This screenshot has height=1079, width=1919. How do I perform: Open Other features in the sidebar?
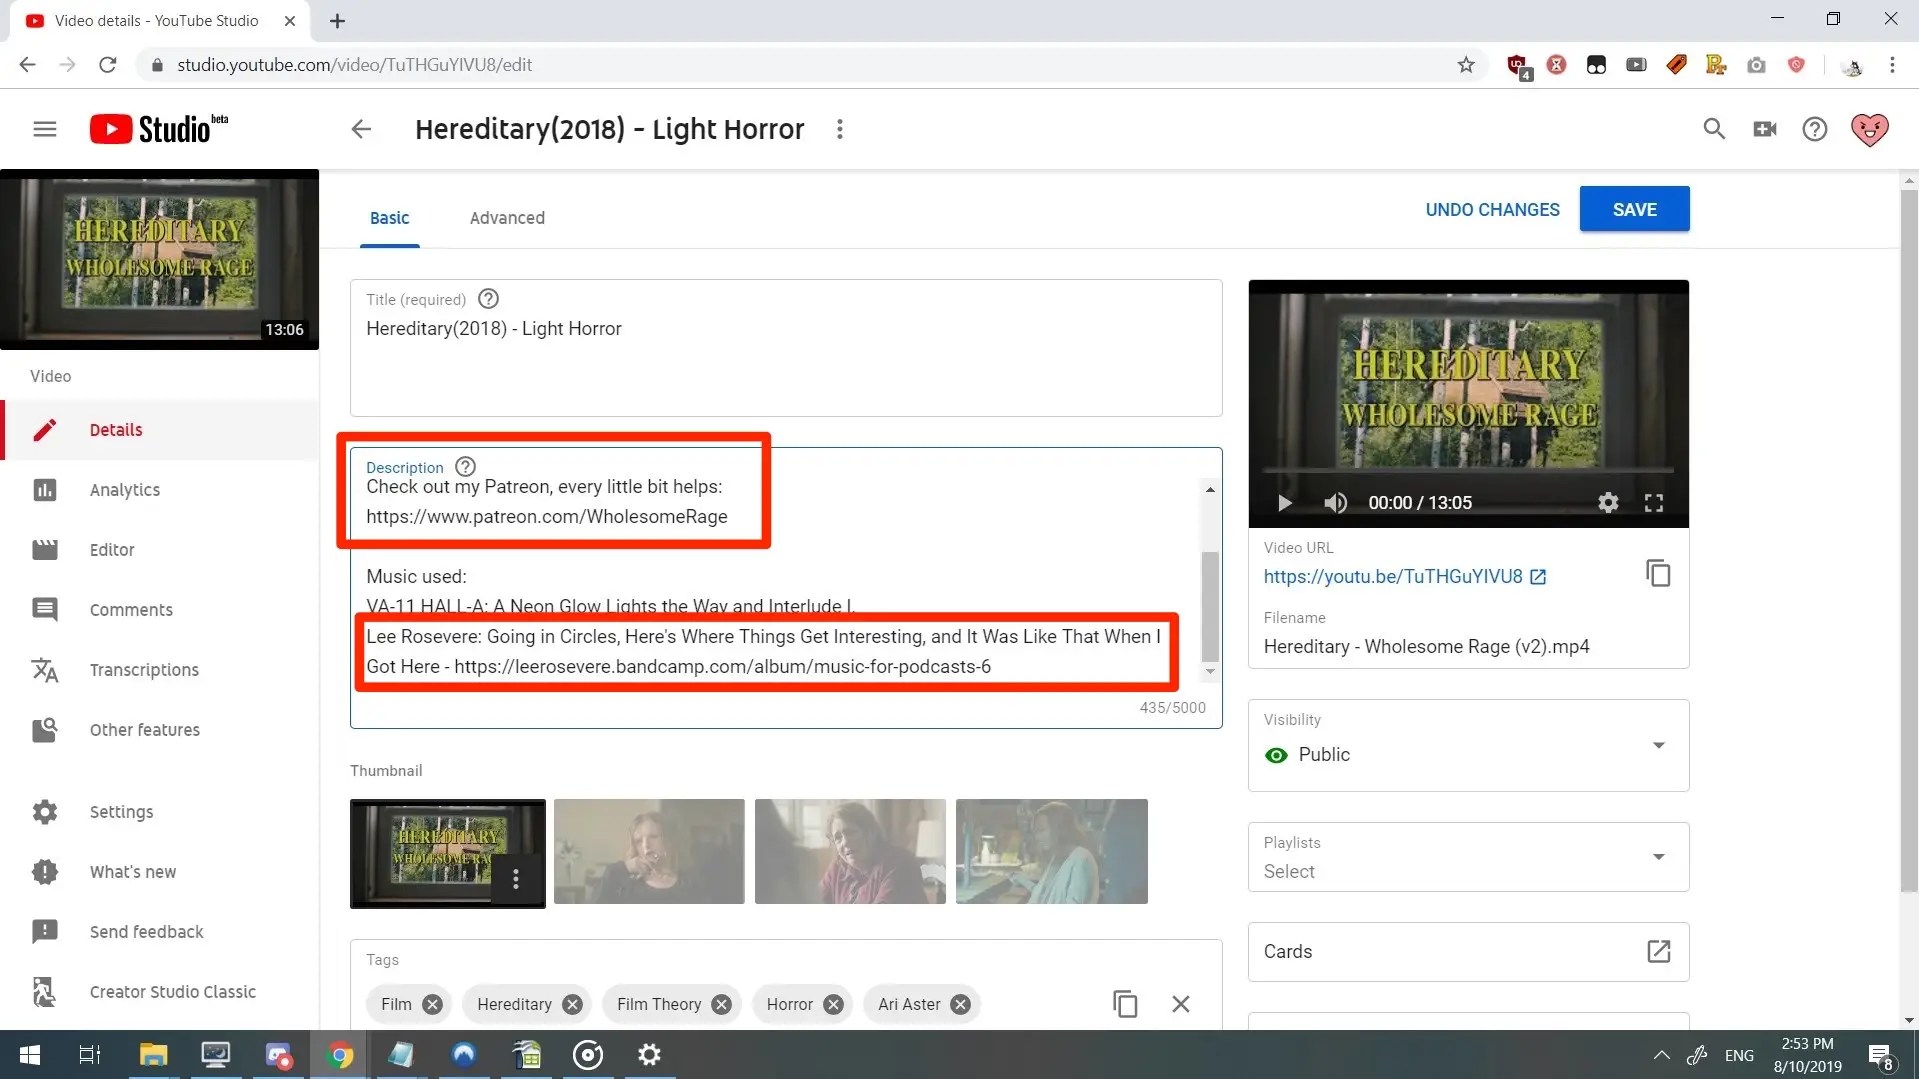tap(160, 730)
